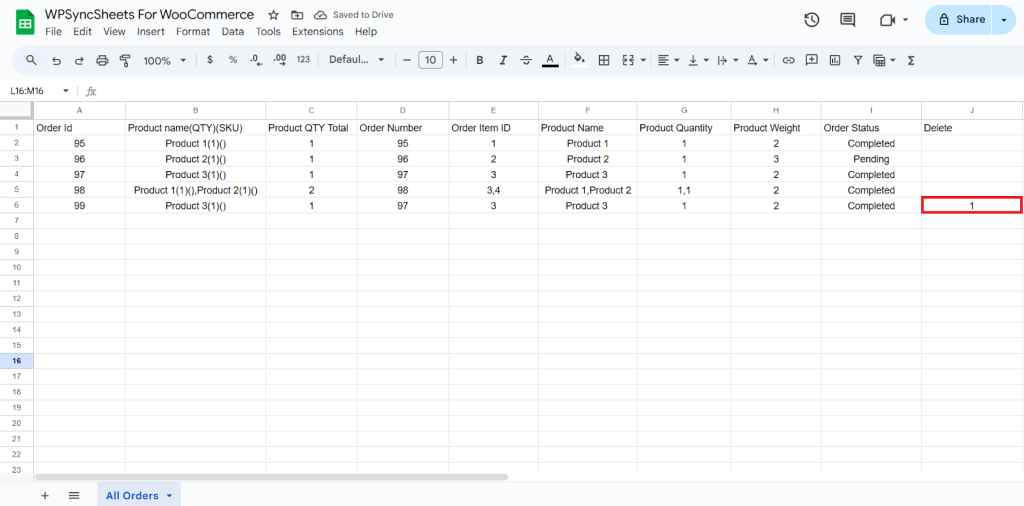Click the search menus magnifier icon
1024x506 pixels.
(x=31, y=60)
